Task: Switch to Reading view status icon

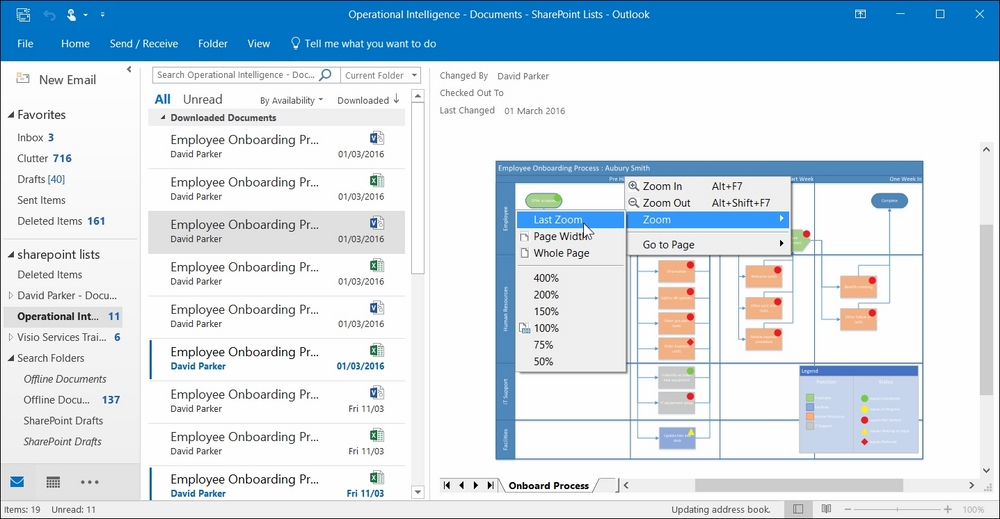Action: pyautogui.click(x=827, y=509)
